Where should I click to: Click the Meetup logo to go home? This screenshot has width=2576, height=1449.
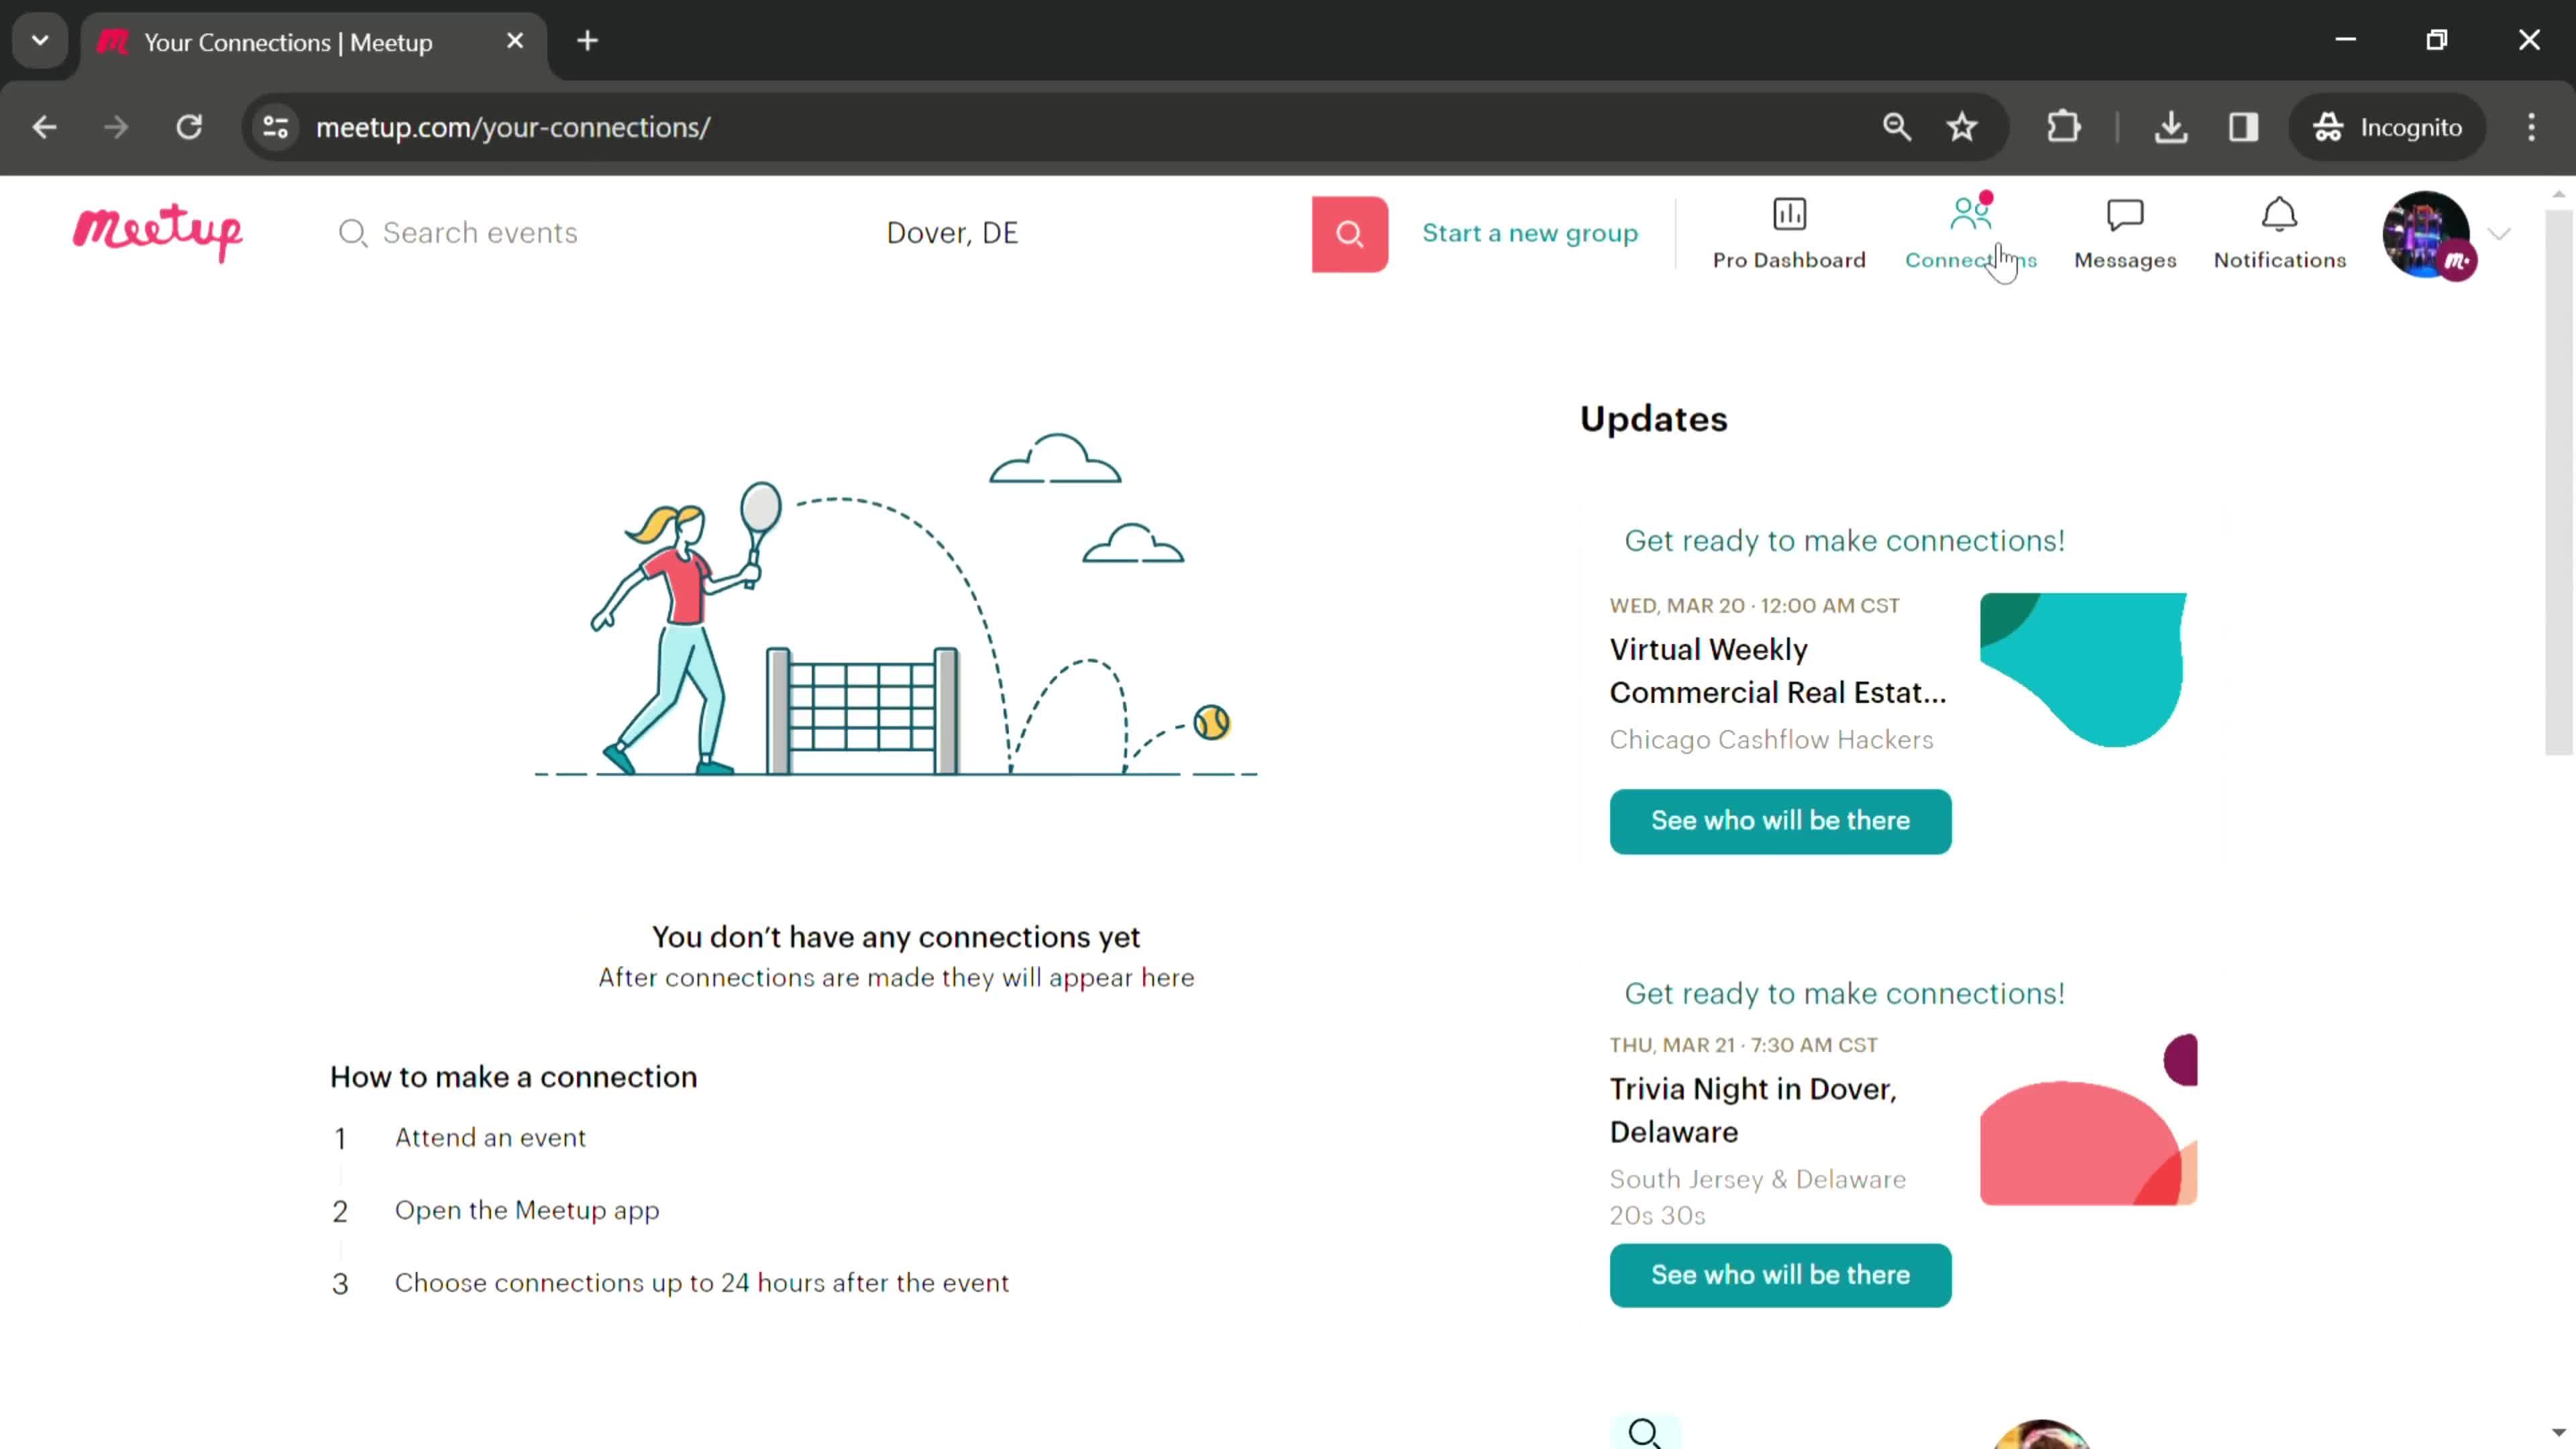(159, 231)
